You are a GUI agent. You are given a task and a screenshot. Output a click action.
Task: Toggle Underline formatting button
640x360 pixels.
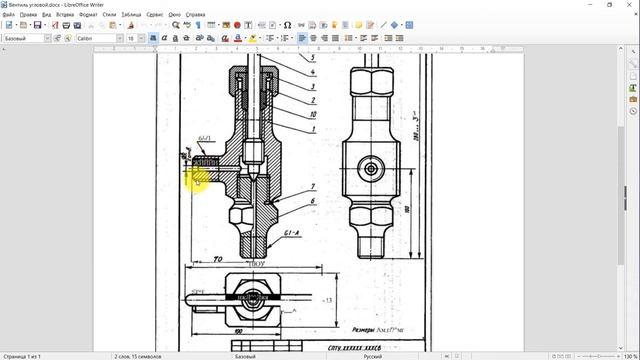click(x=175, y=38)
